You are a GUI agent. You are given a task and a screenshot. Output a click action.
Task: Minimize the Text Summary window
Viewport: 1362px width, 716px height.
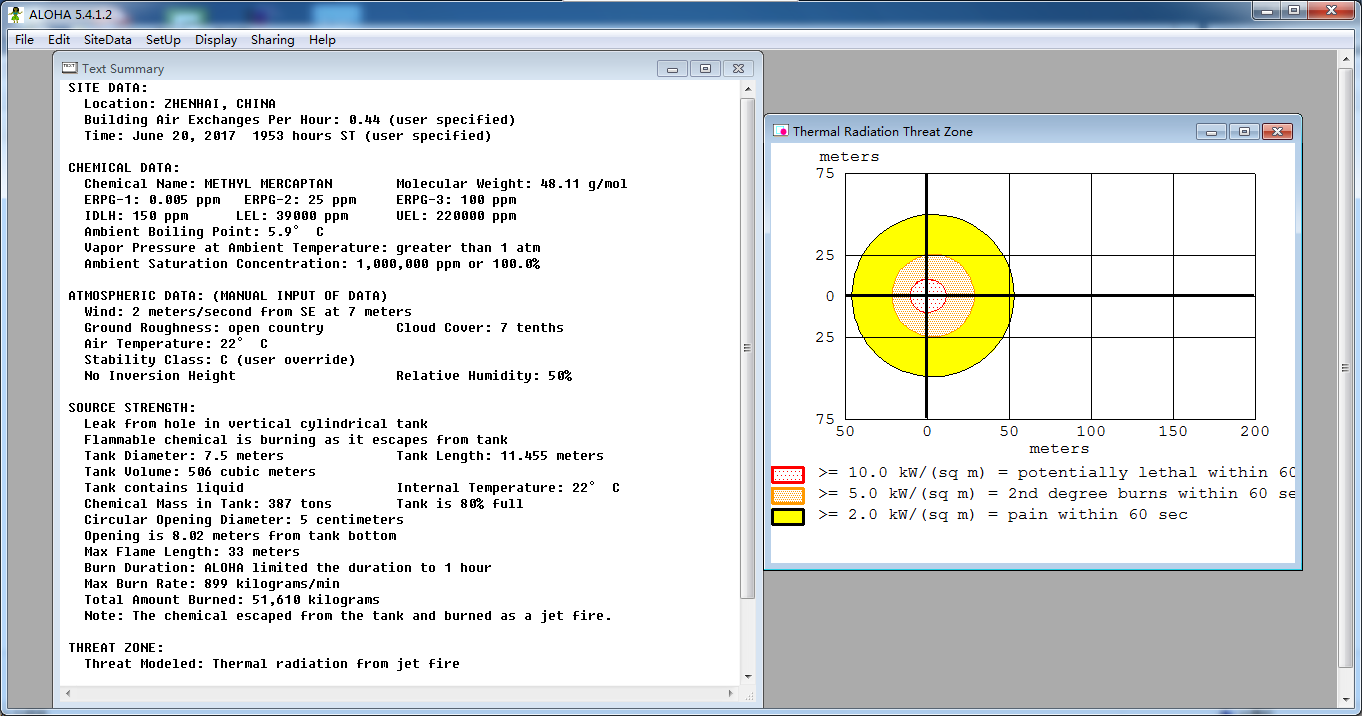tap(672, 69)
